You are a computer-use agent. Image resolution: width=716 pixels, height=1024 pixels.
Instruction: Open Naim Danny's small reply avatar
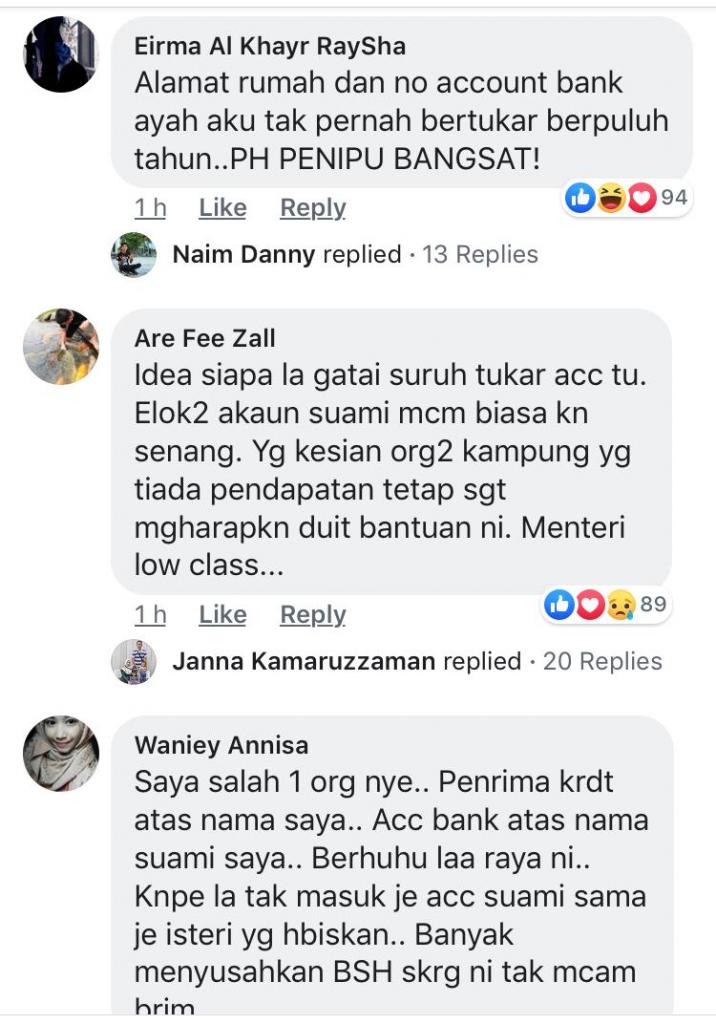point(133,255)
